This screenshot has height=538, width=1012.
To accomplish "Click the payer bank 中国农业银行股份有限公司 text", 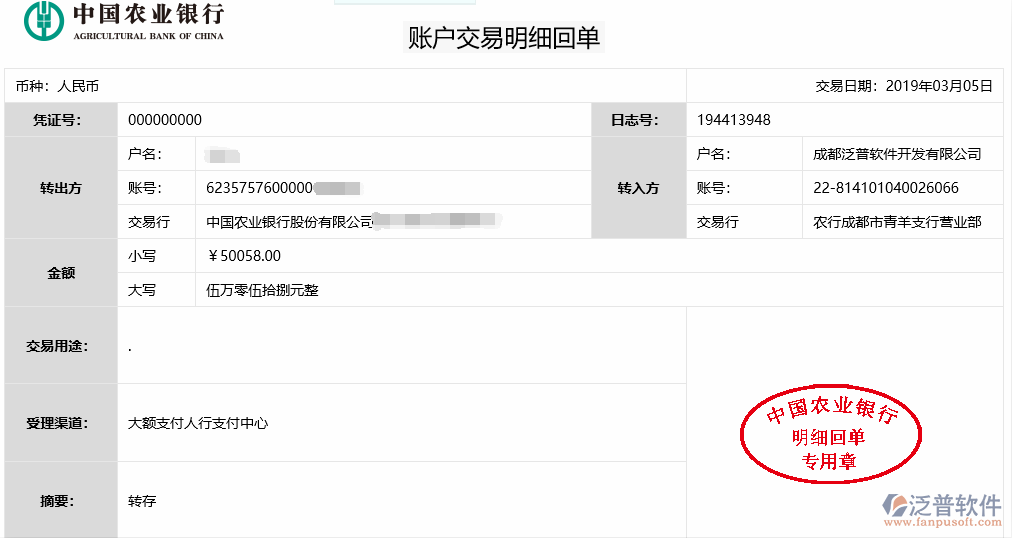I will point(289,222).
